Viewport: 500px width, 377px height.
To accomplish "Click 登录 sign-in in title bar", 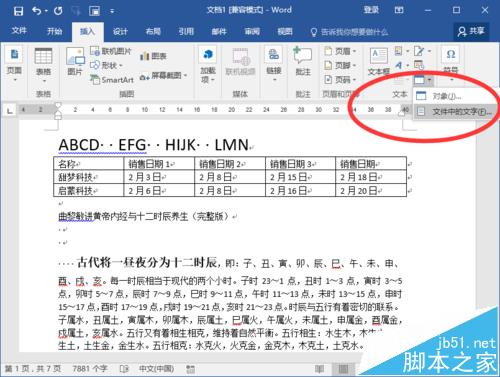I will pos(371,10).
